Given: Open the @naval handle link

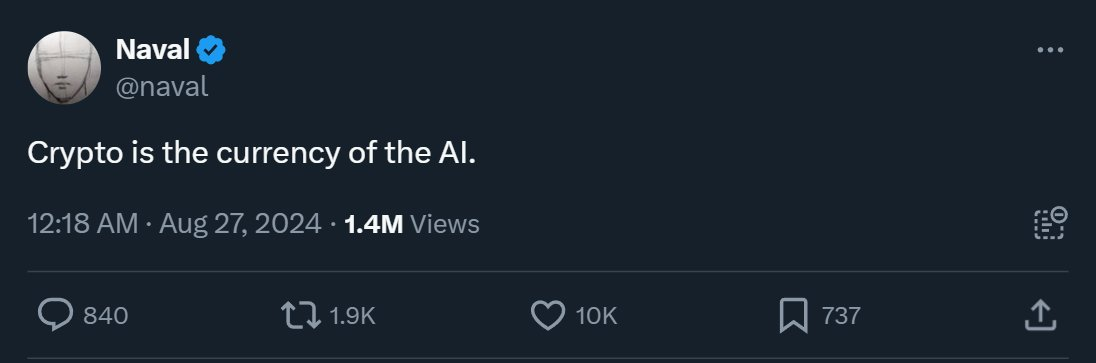Looking at the screenshot, I should [161, 87].
